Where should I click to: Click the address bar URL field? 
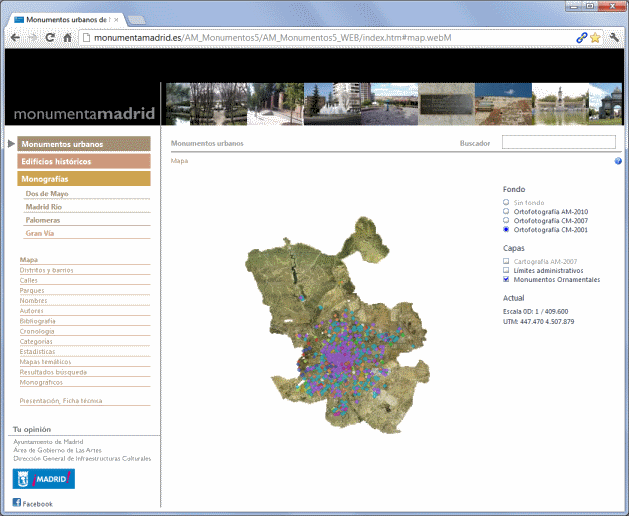[327, 38]
